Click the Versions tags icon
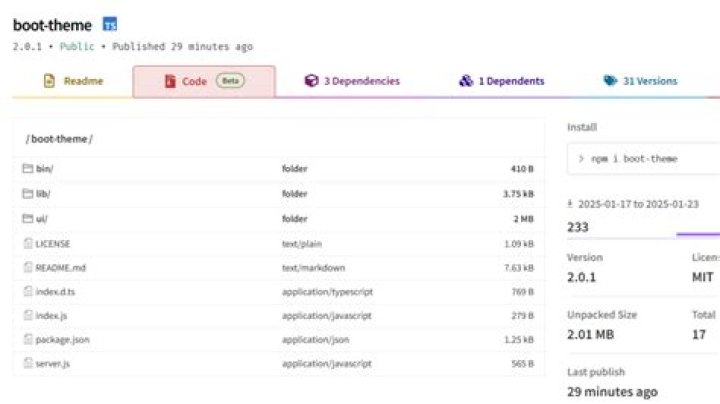Viewport: 720px width, 404px height. [610, 81]
